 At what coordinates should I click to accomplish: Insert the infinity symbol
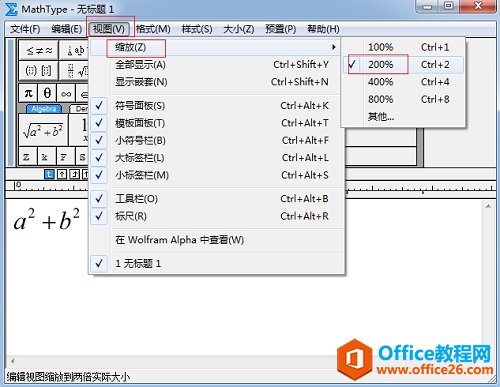(x=66, y=93)
